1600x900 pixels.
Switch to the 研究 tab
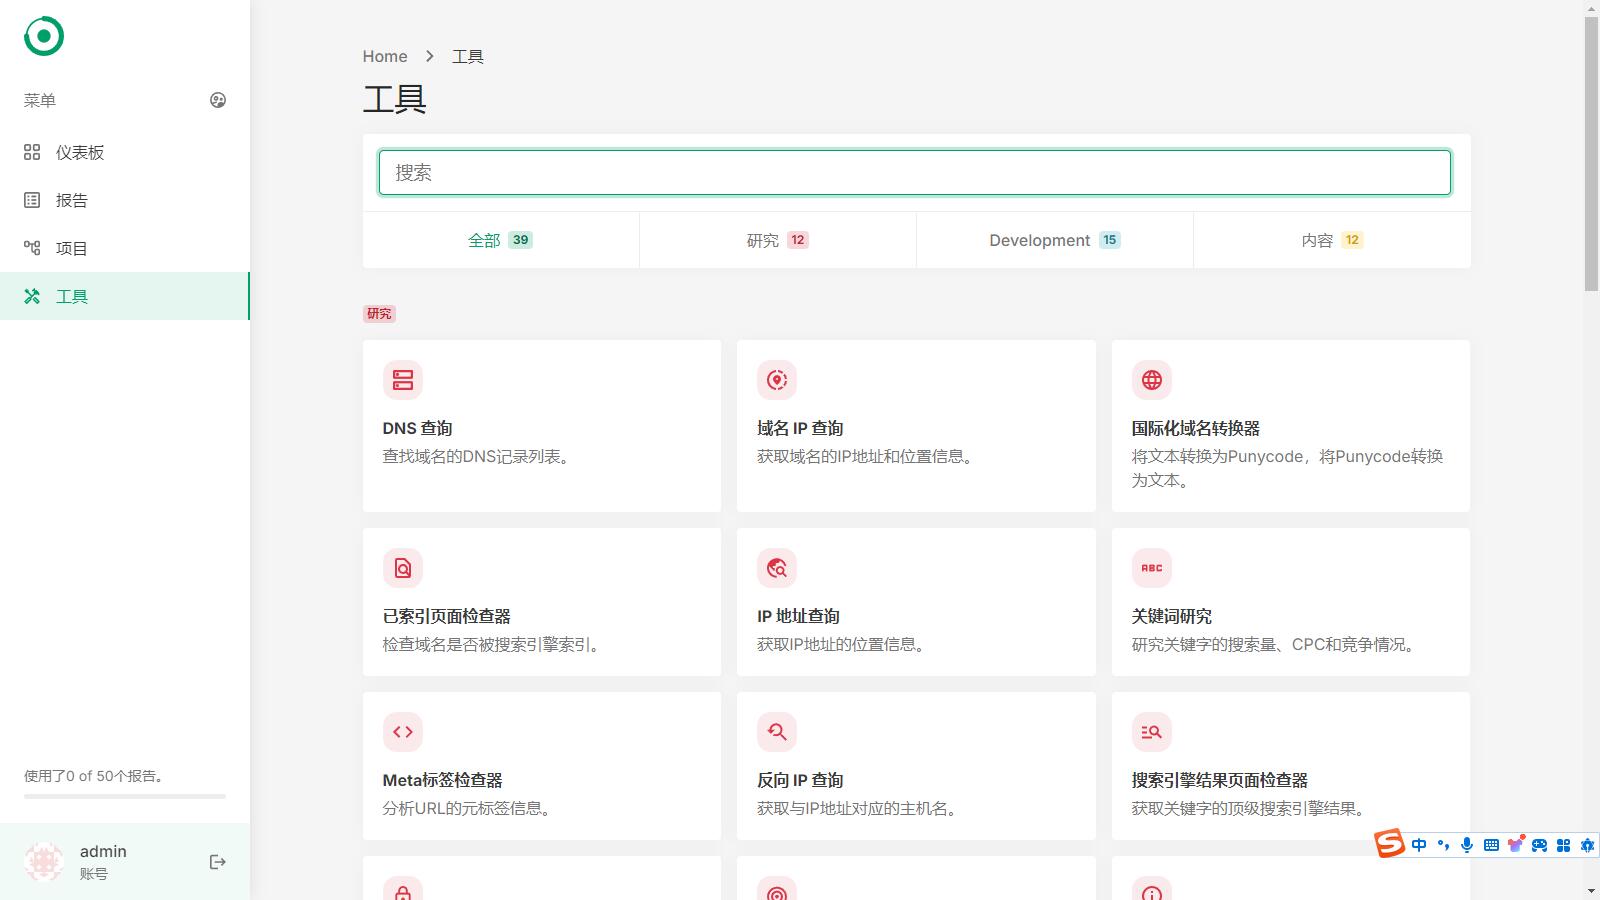[x=777, y=240]
